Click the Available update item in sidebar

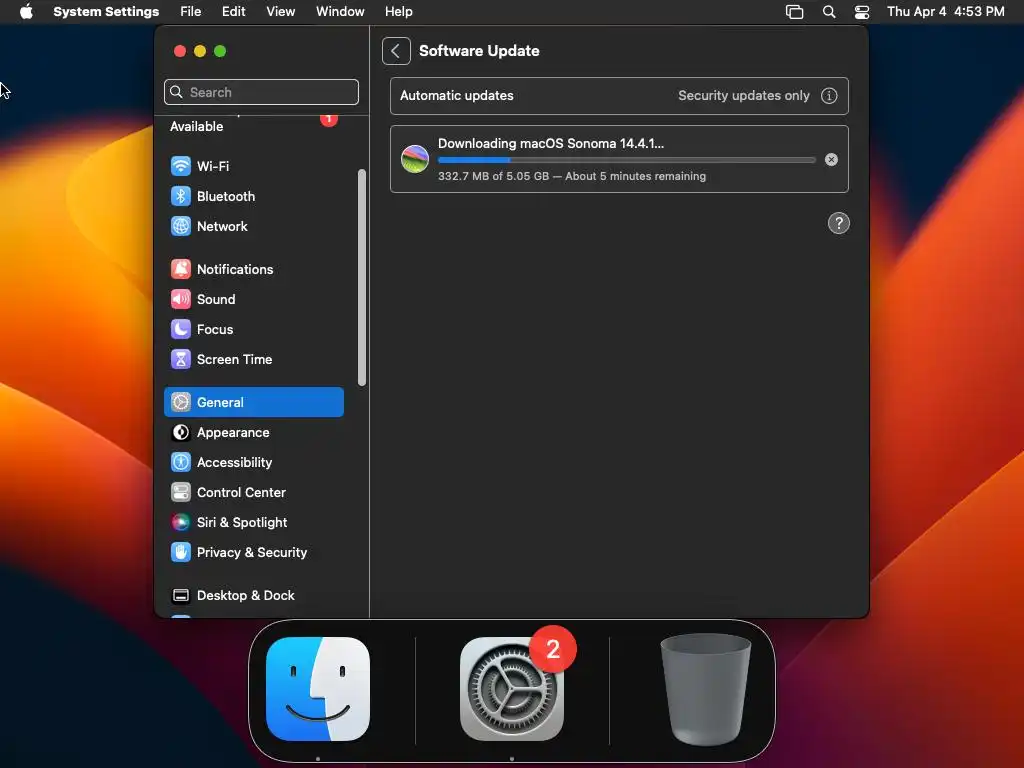coord(253,126)
